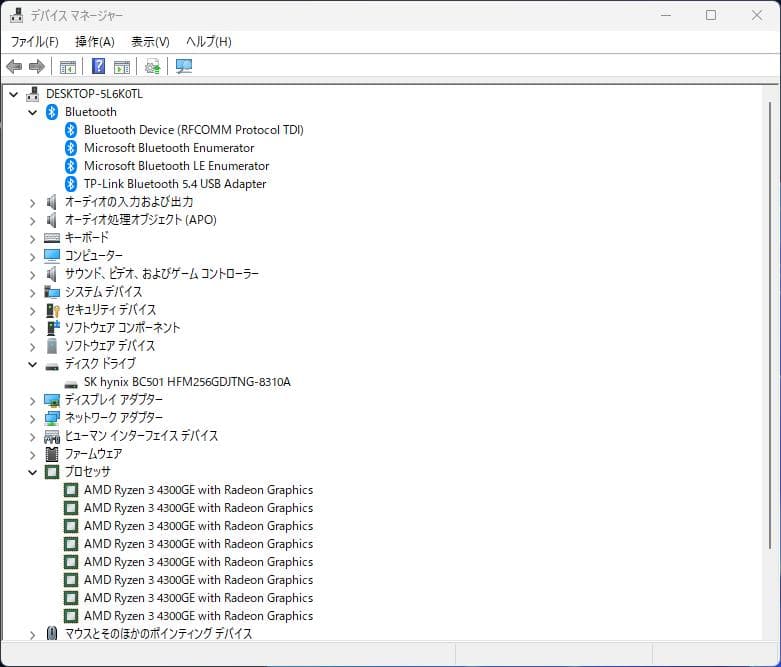
Task: Select first AMD Ryzen 3 4300GE processor entry
Action: tap(198, 490)
